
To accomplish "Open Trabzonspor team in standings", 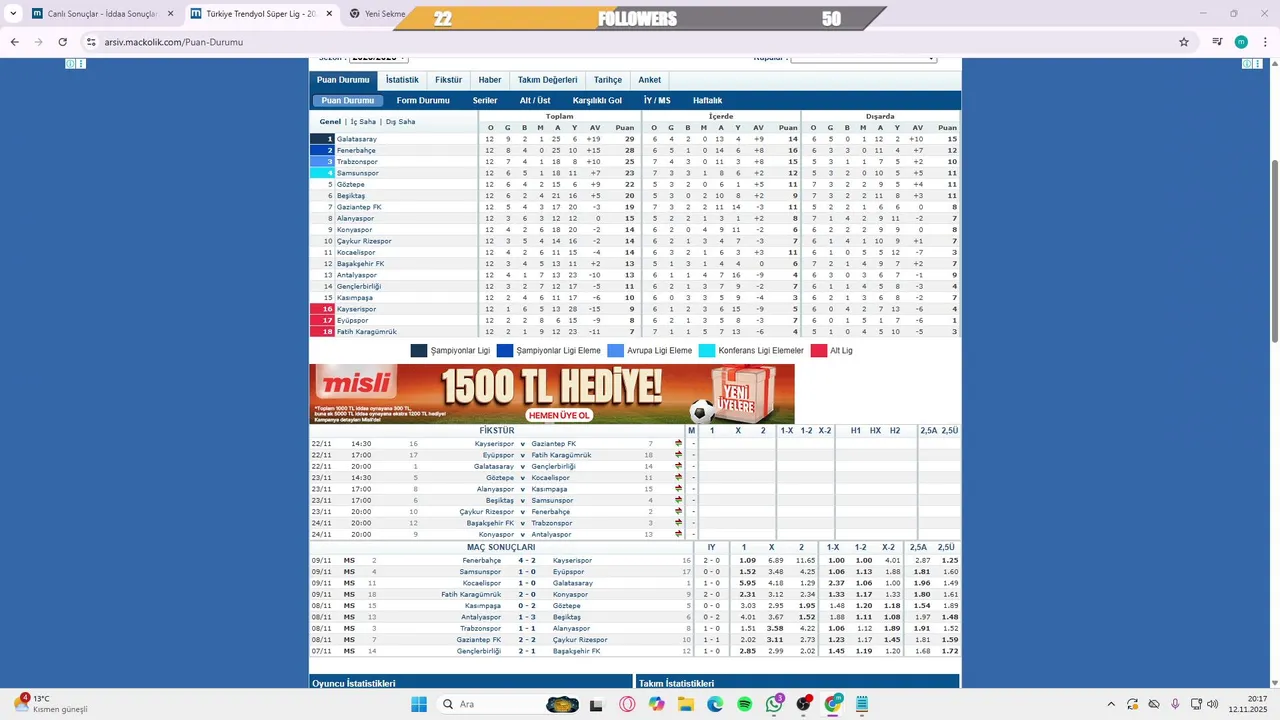I will [x=357, y=161].
